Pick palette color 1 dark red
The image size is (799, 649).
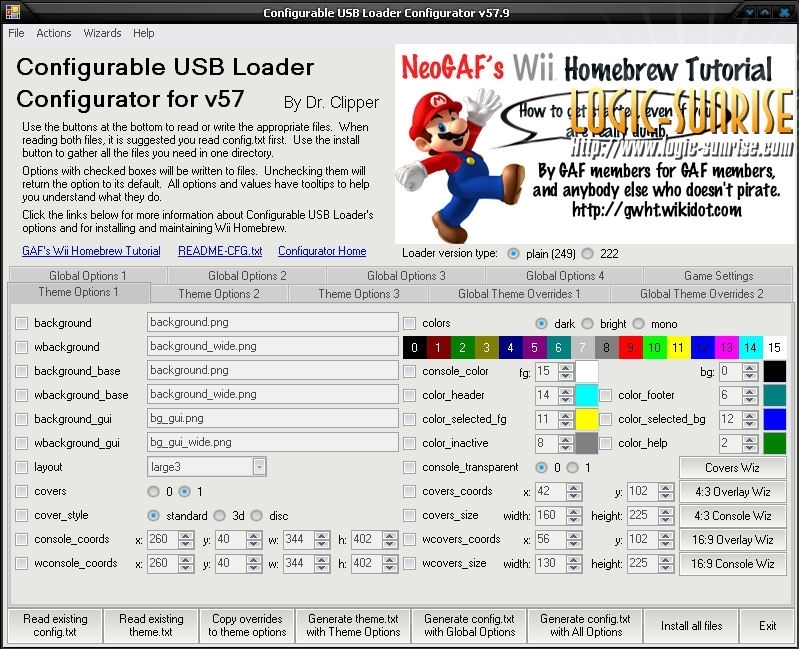(x=438, y=347)
